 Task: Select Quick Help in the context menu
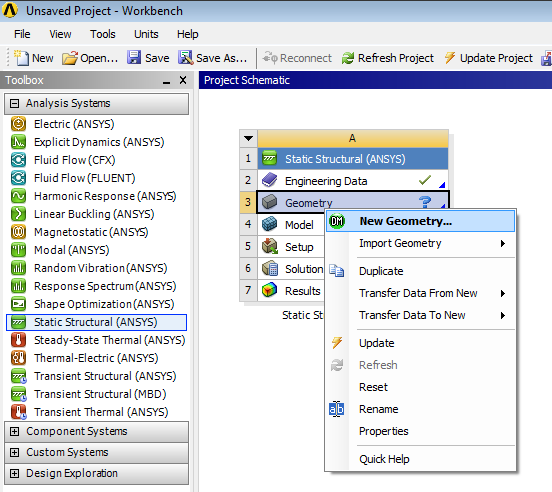[420, 459]
